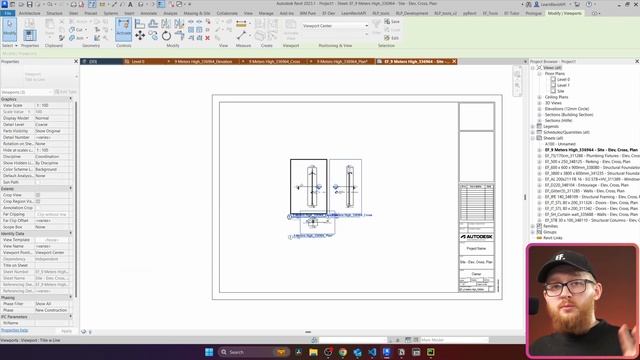Click the Save selection button
This screenshot has height=360, width=640.
[x=391, y=22]
